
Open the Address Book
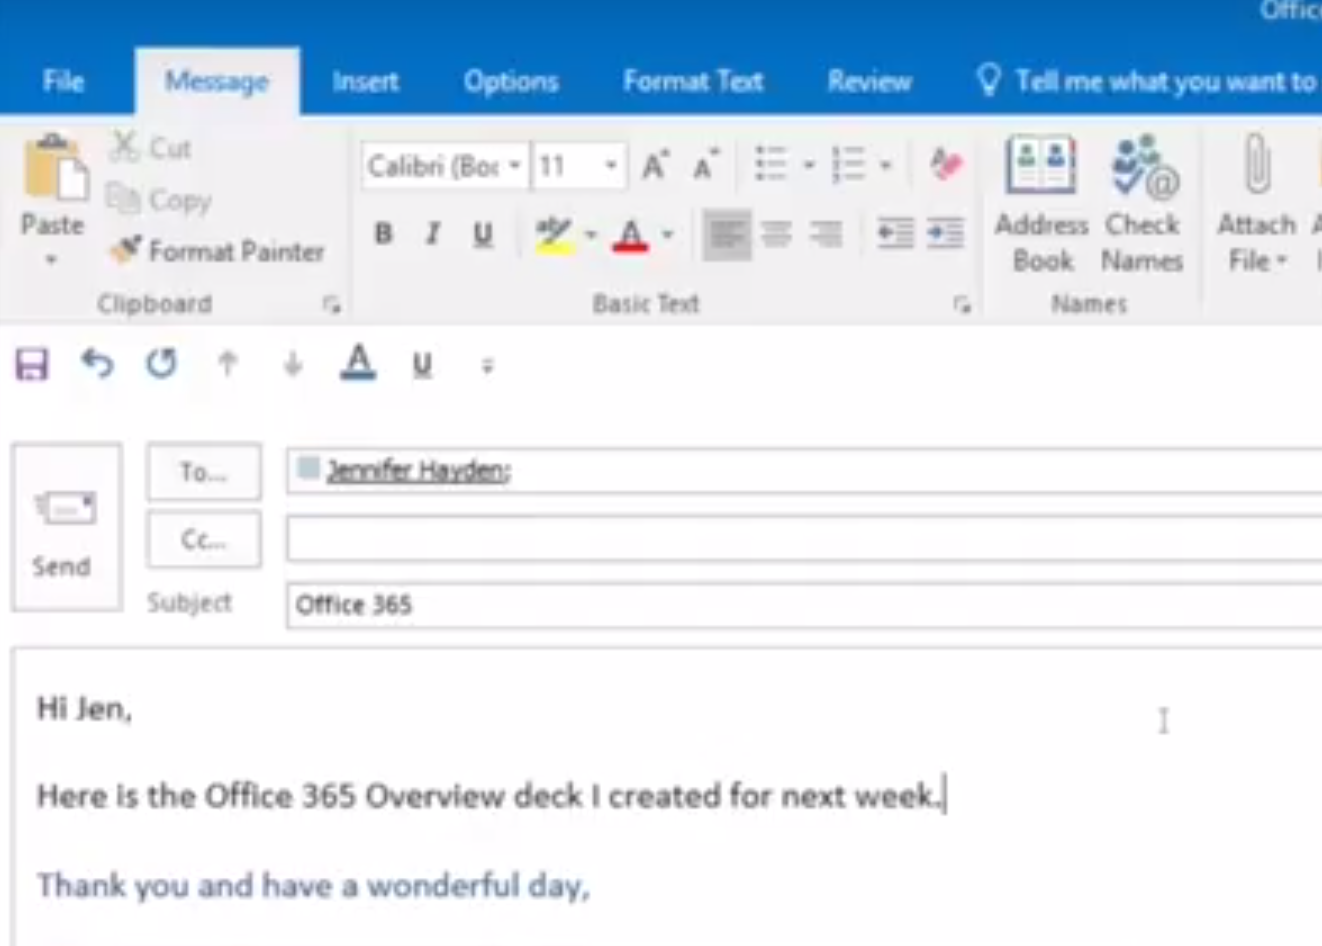(x=1041, y=205)
